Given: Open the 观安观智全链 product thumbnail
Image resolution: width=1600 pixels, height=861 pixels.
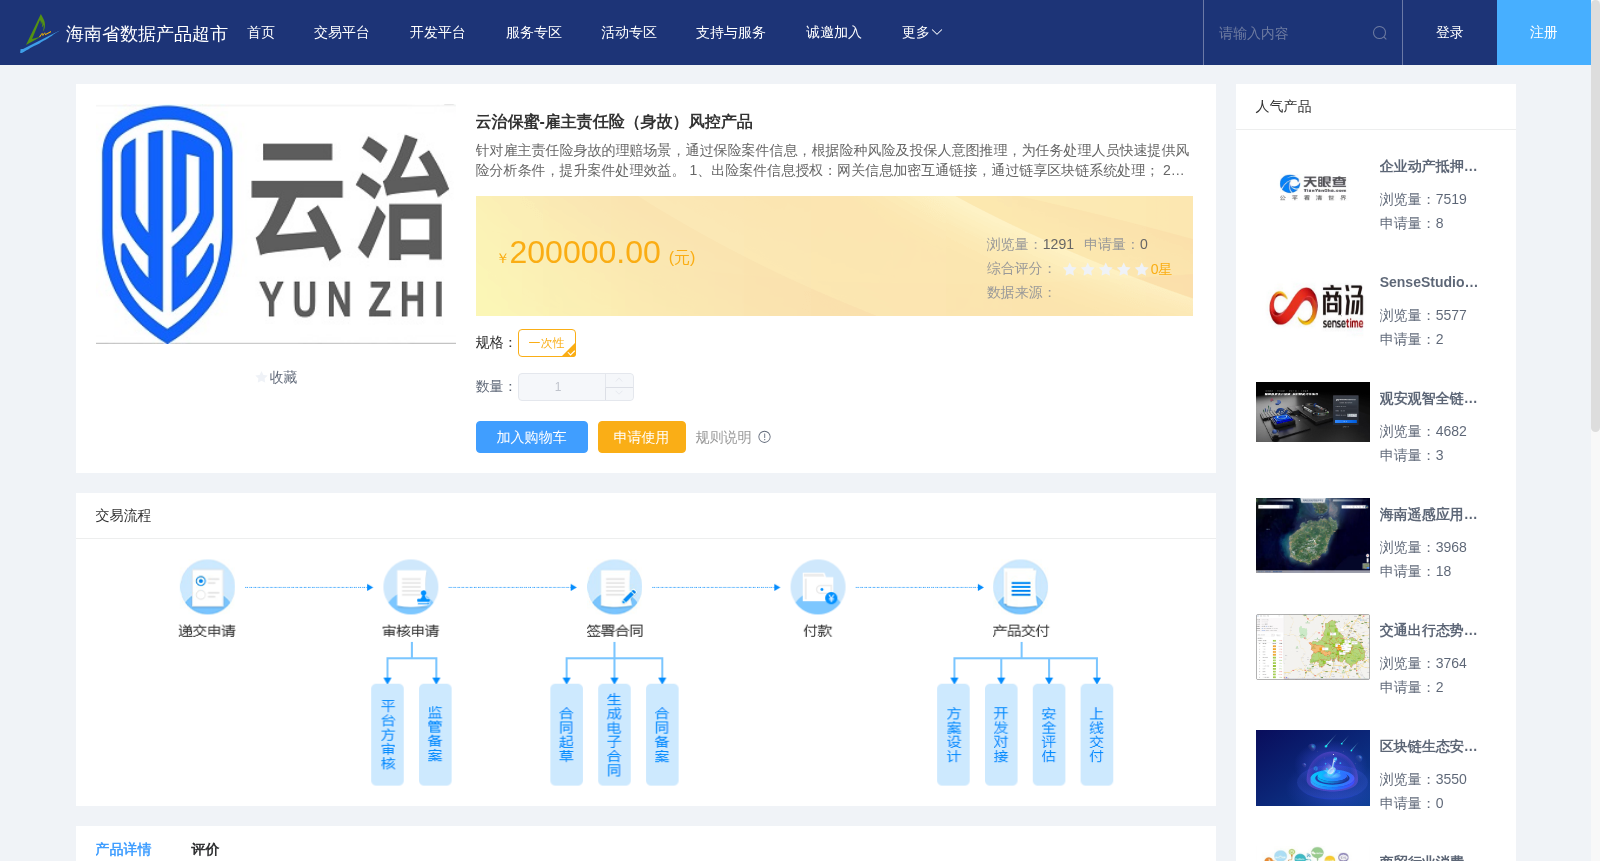Looking at the screenshot, I should (1313, 412).
